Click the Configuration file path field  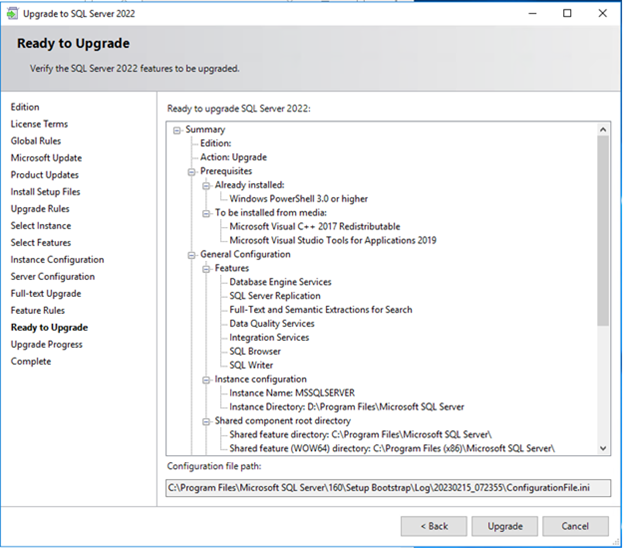[x=388, y=488]
